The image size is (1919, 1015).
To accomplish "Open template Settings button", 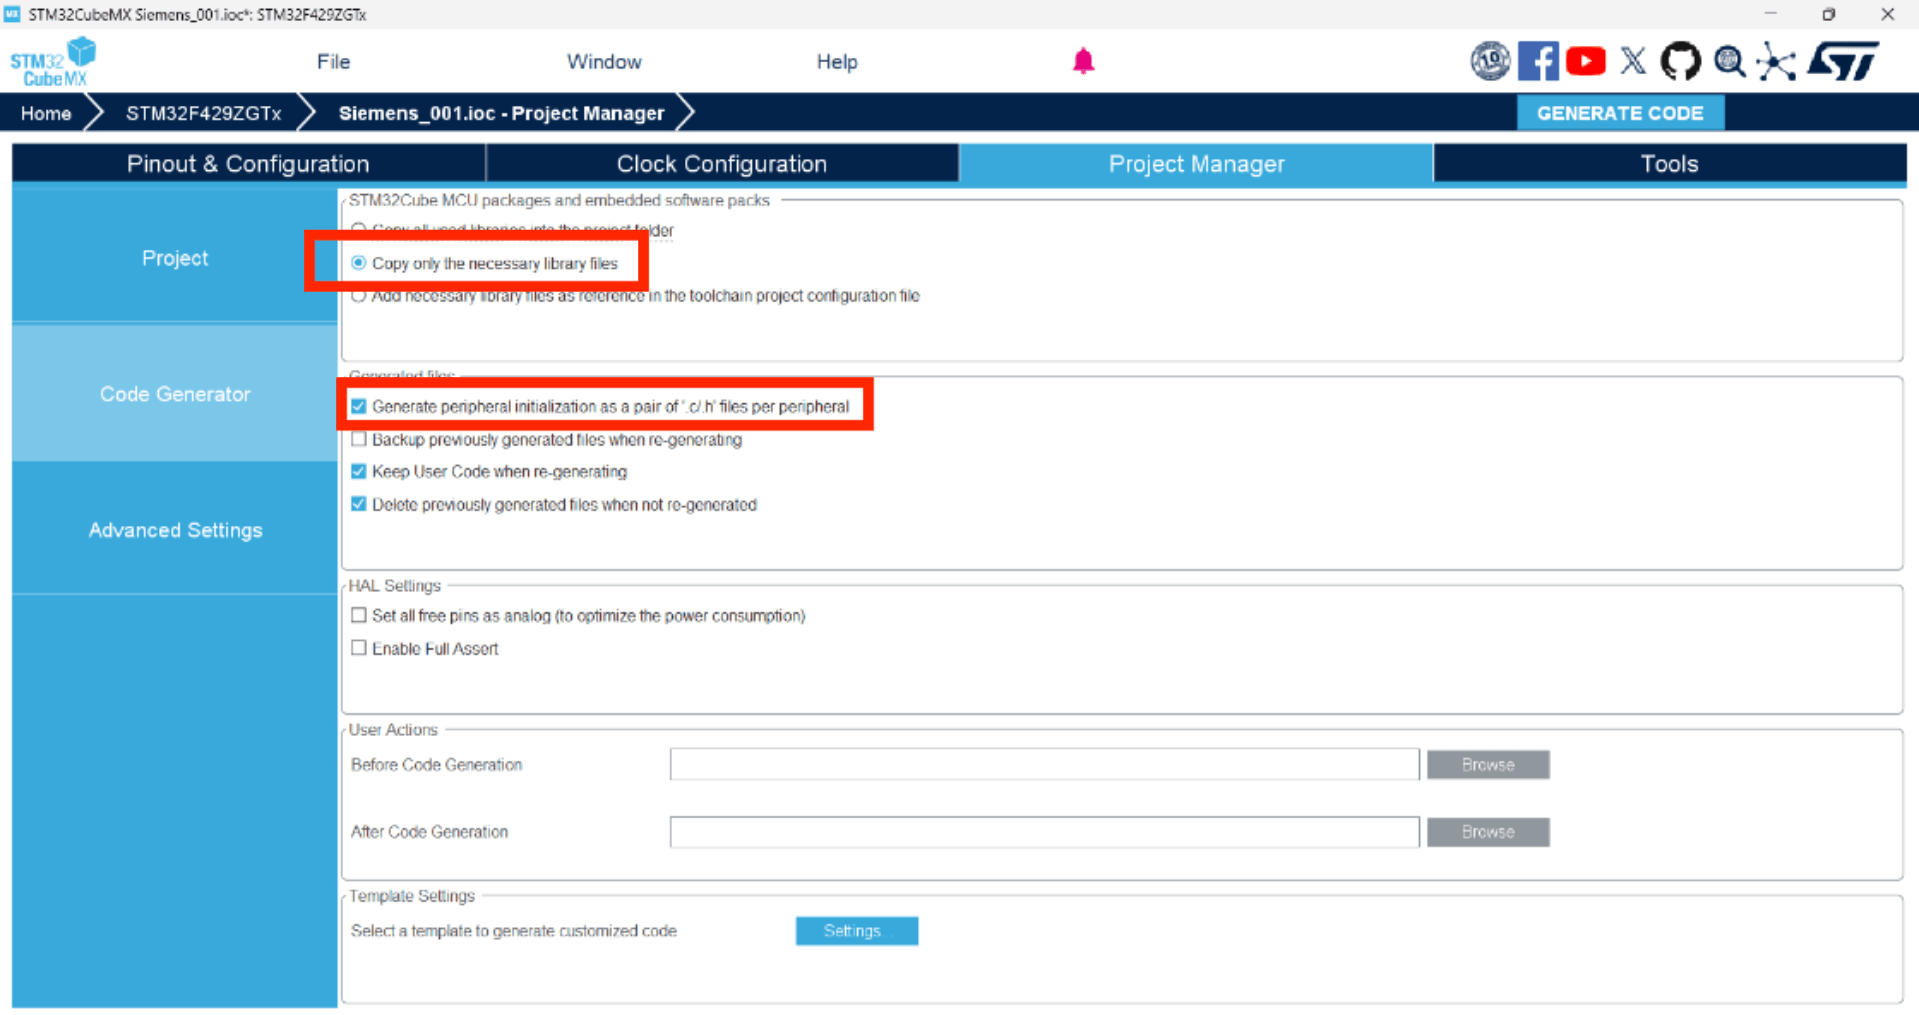I will [856, 931].
